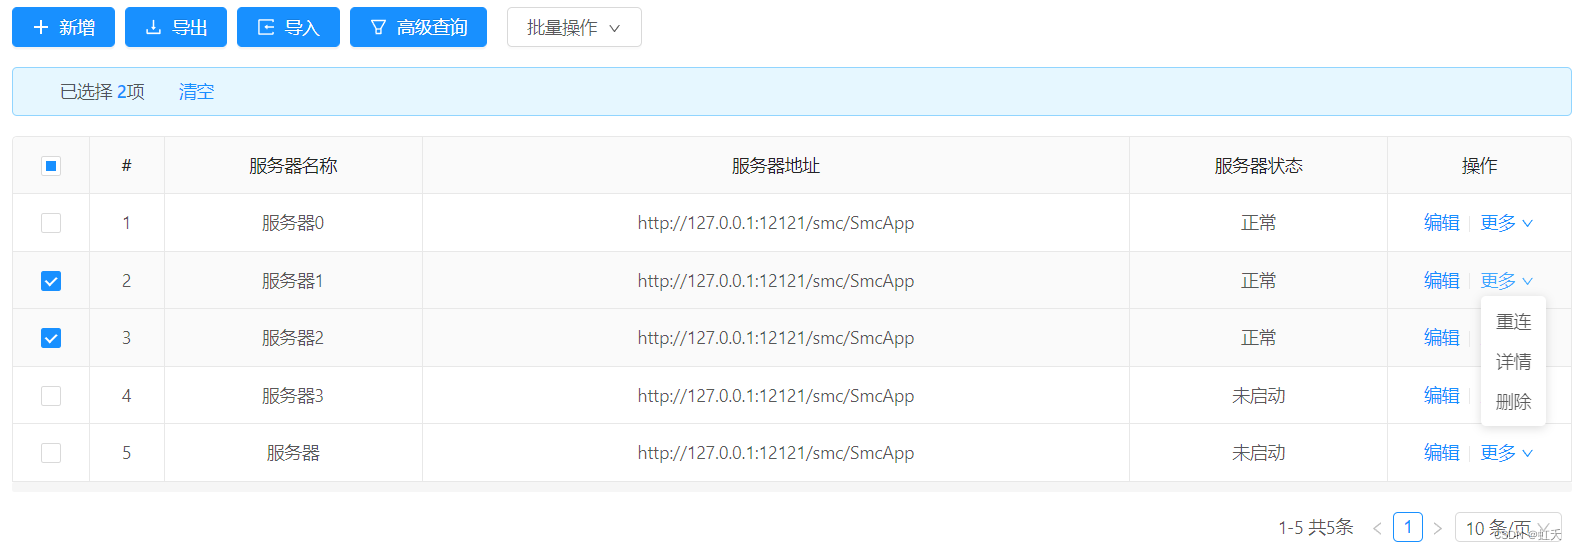Click 编辑 for 服务器3

pyautogui.click(x=1441, y=396)
